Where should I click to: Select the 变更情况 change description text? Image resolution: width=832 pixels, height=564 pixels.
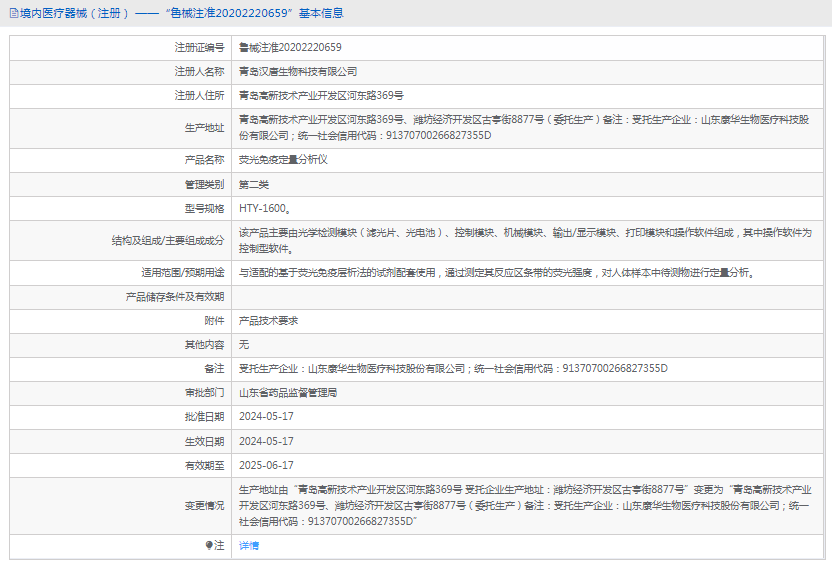coord(525,506)
